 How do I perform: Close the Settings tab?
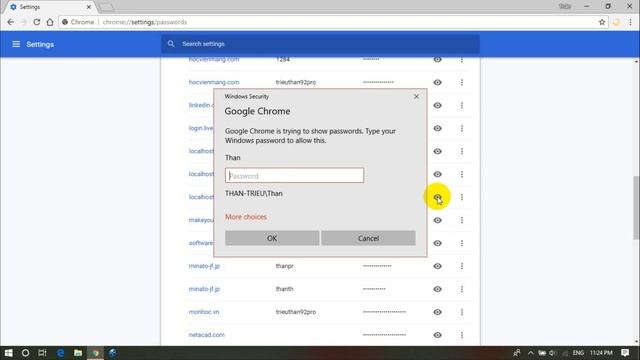point(89,7)
